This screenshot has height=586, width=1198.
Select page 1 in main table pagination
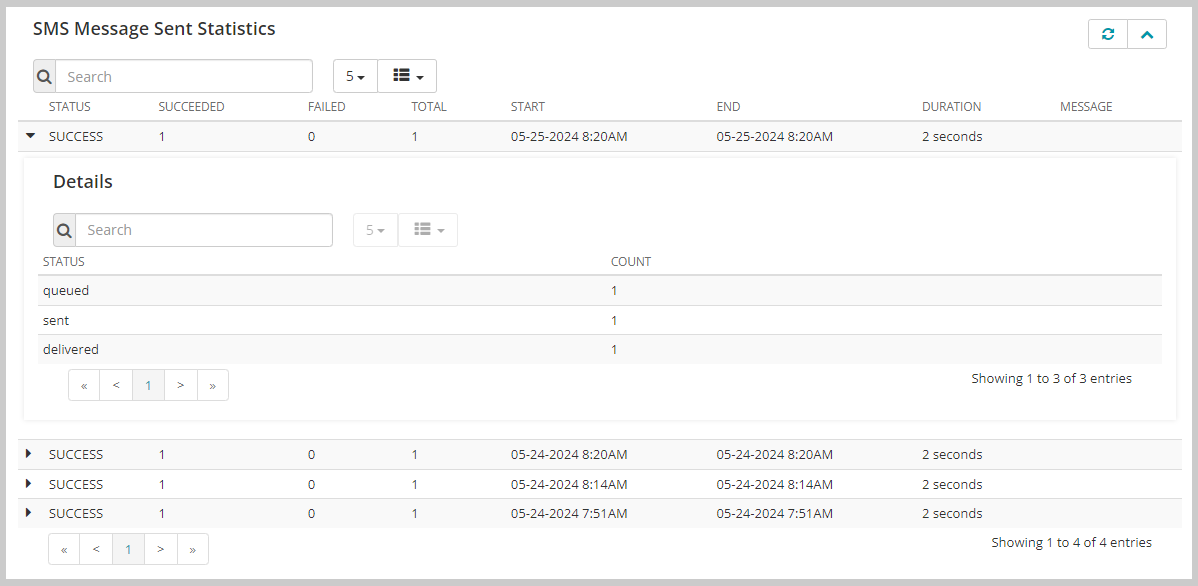click(128, 549)
